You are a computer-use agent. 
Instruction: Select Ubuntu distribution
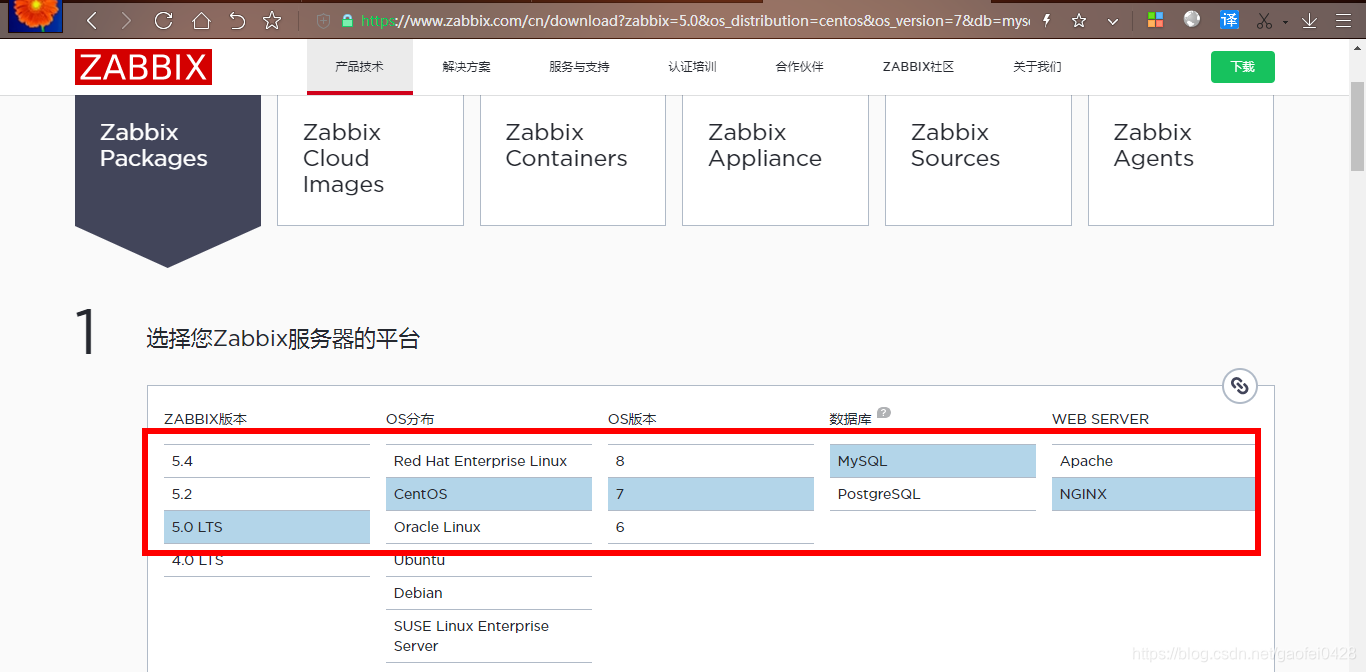[489, 560]
